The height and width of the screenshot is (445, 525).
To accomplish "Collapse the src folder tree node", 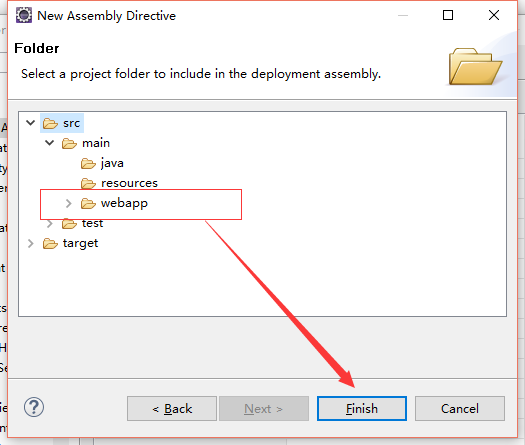I will [x=30, y=123].
